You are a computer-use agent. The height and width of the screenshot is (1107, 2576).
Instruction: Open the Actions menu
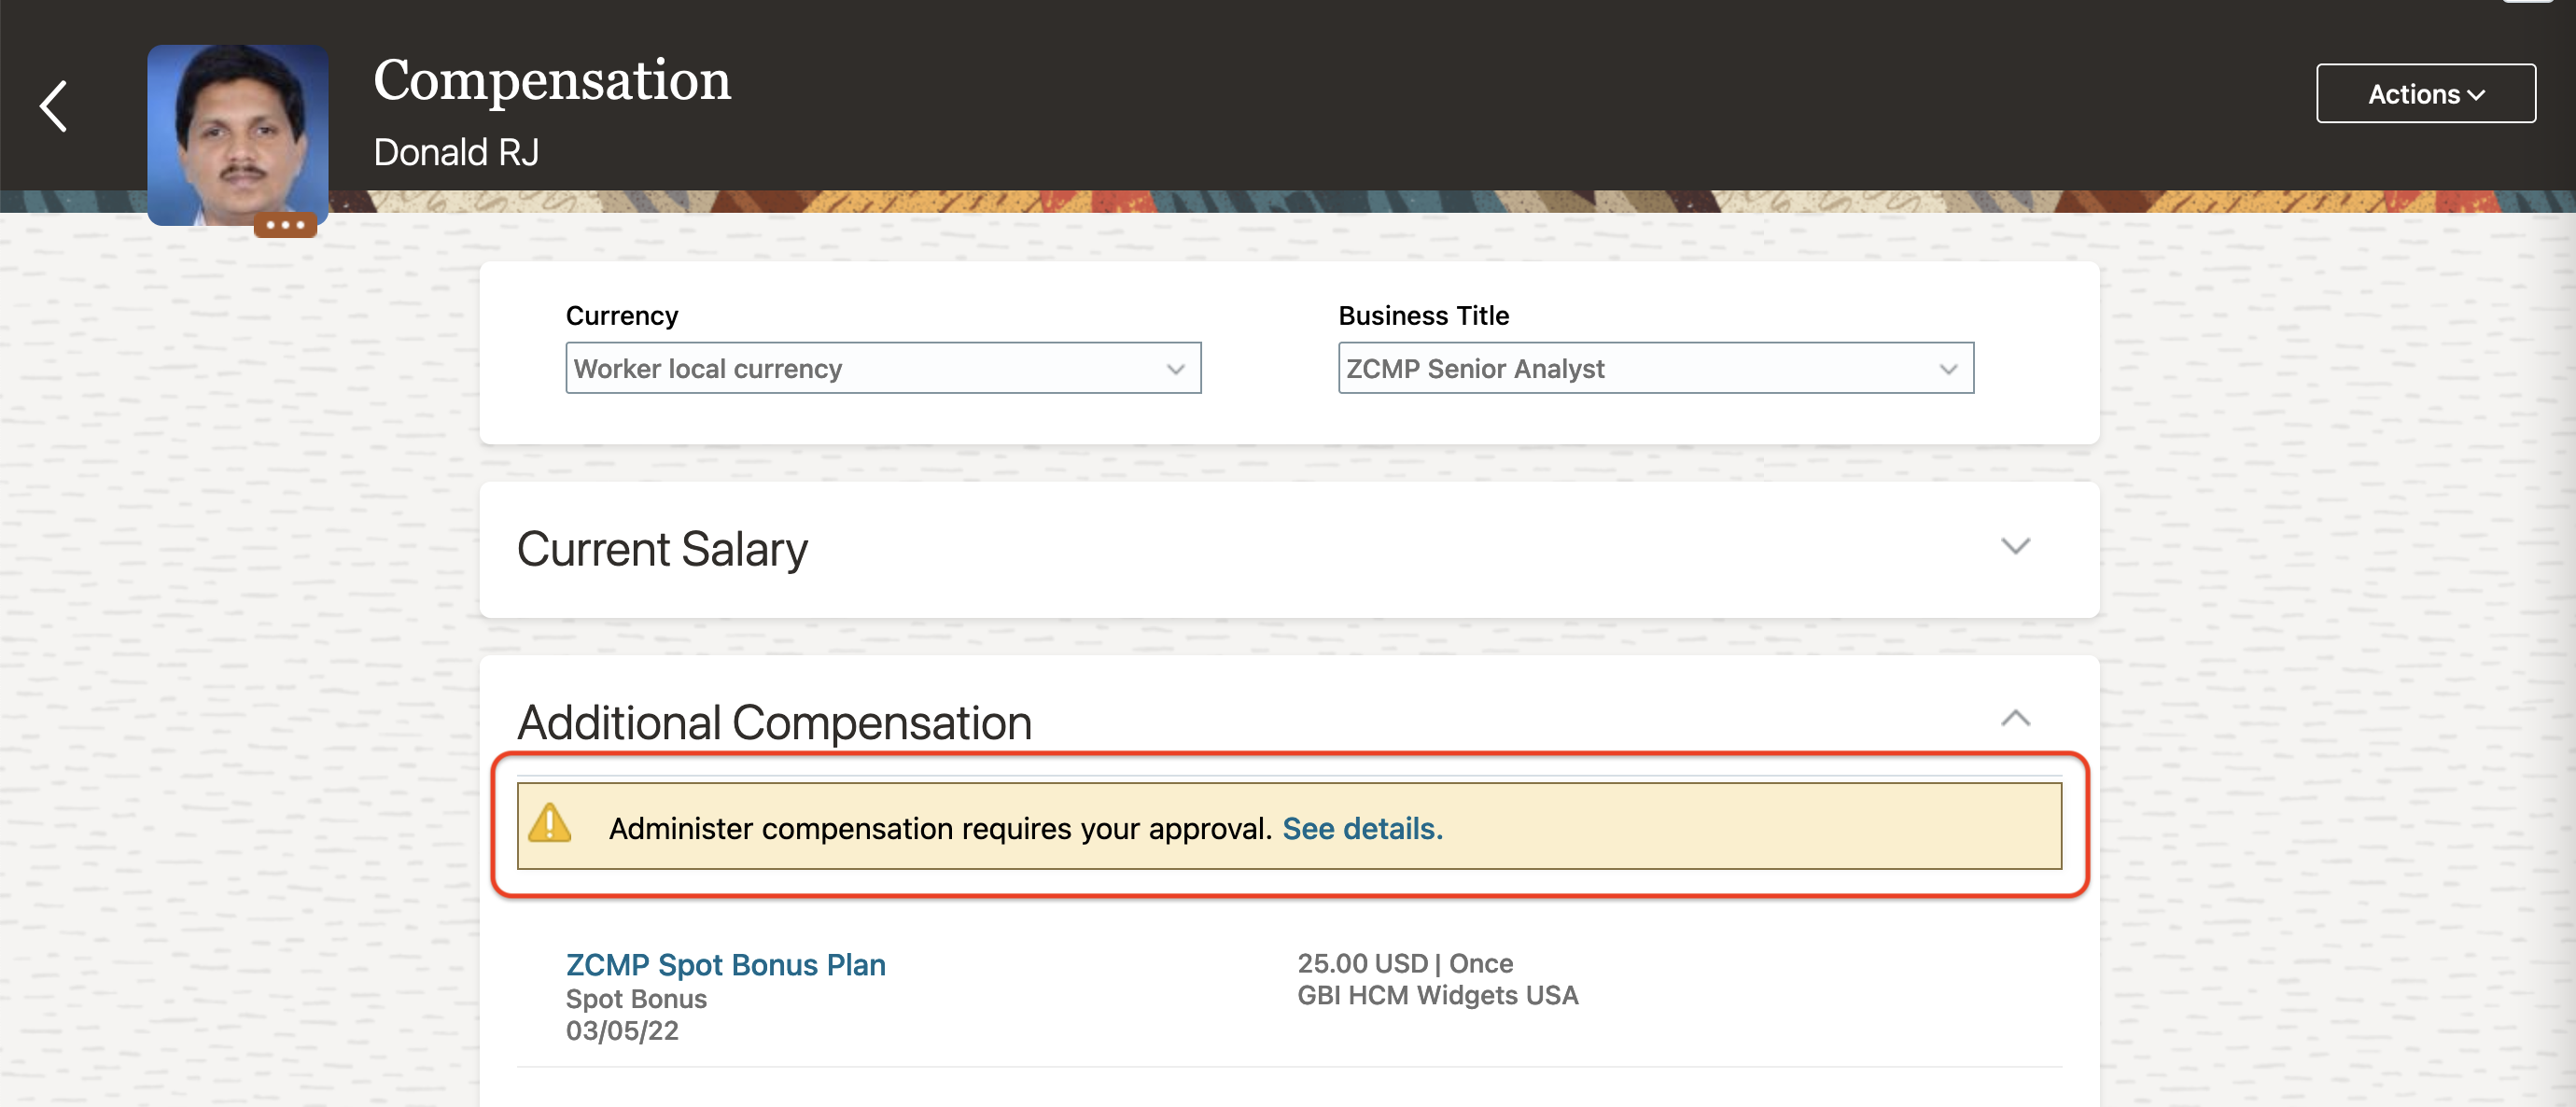pos(2424,94)
